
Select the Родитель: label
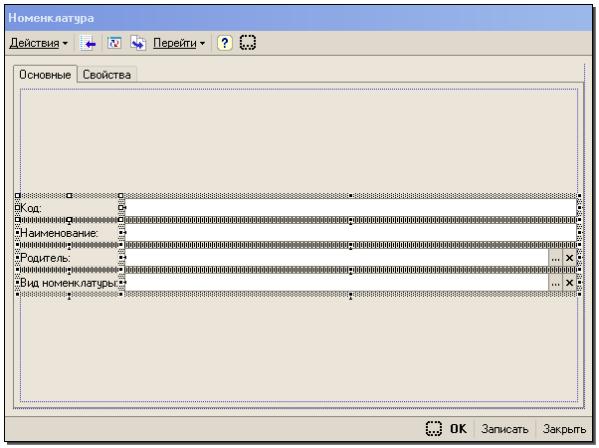coord(45,258)
